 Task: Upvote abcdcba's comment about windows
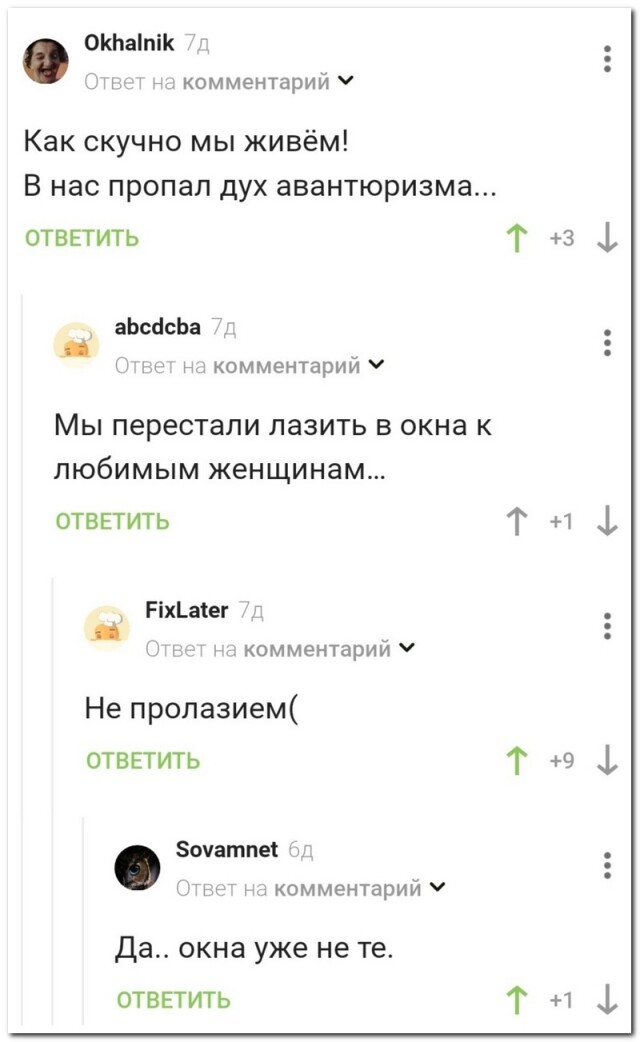coord(517,521)
